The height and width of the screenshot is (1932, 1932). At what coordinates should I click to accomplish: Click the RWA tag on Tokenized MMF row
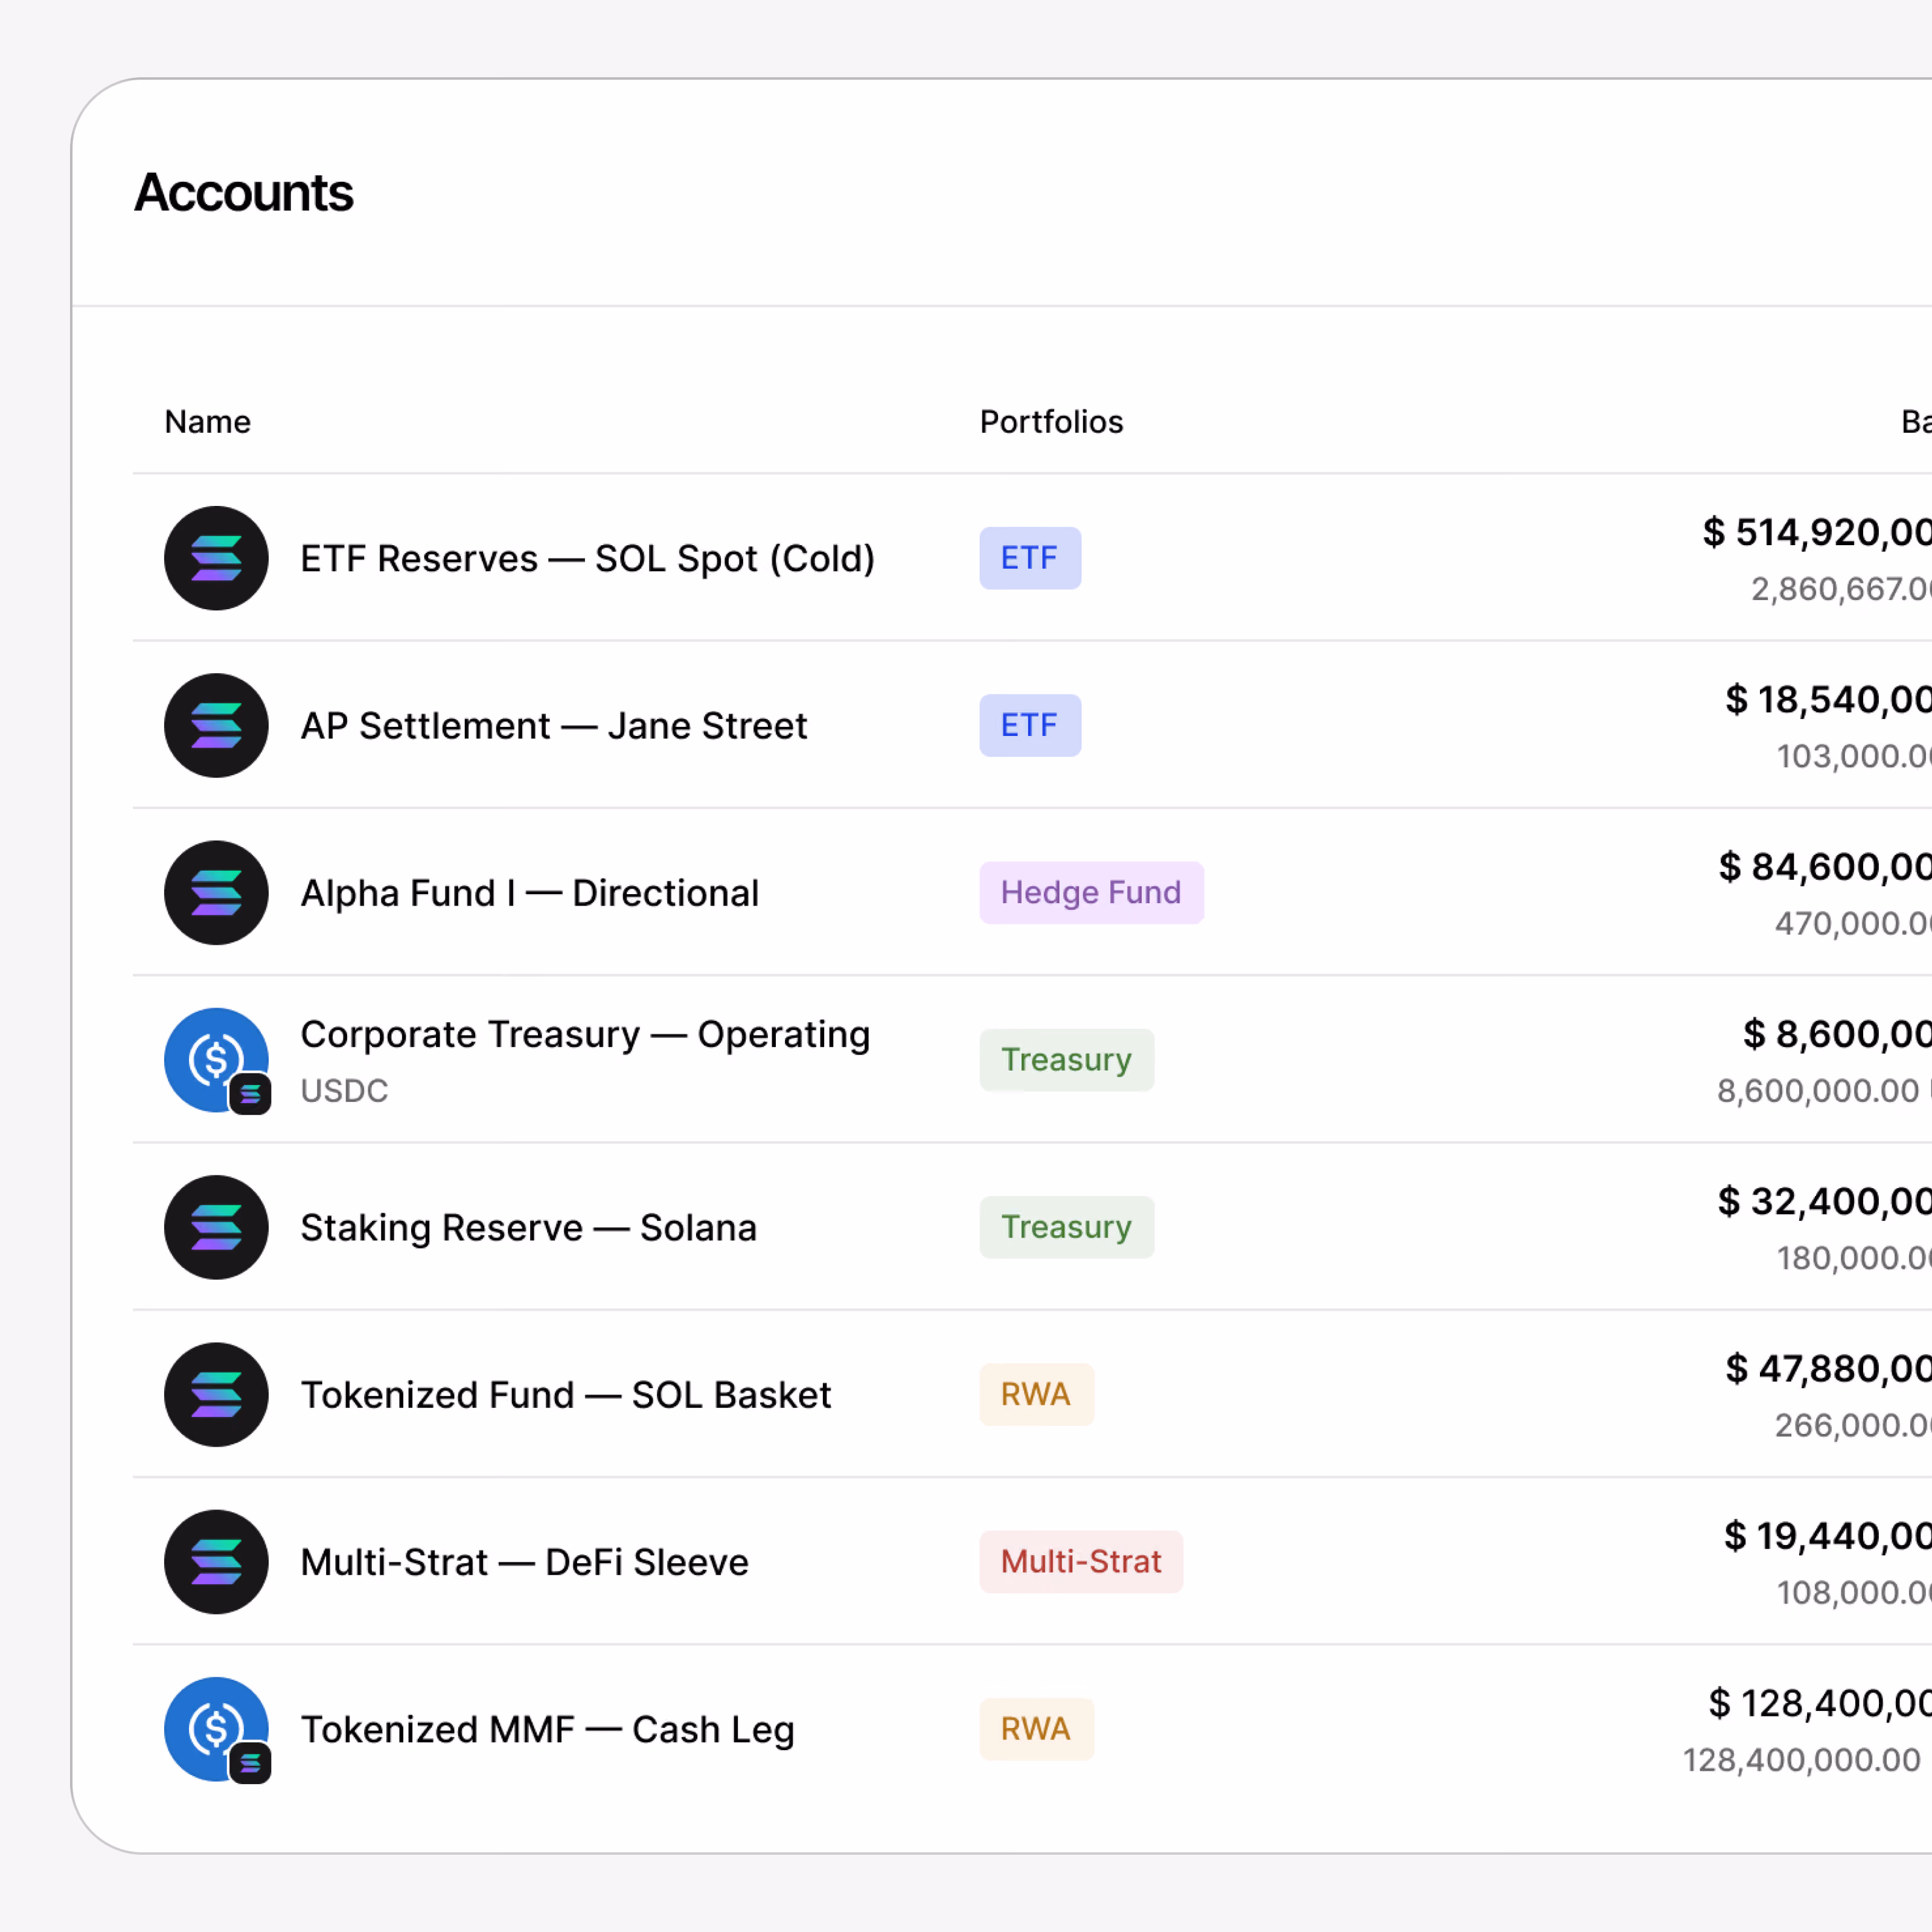coord(1036,1729)
